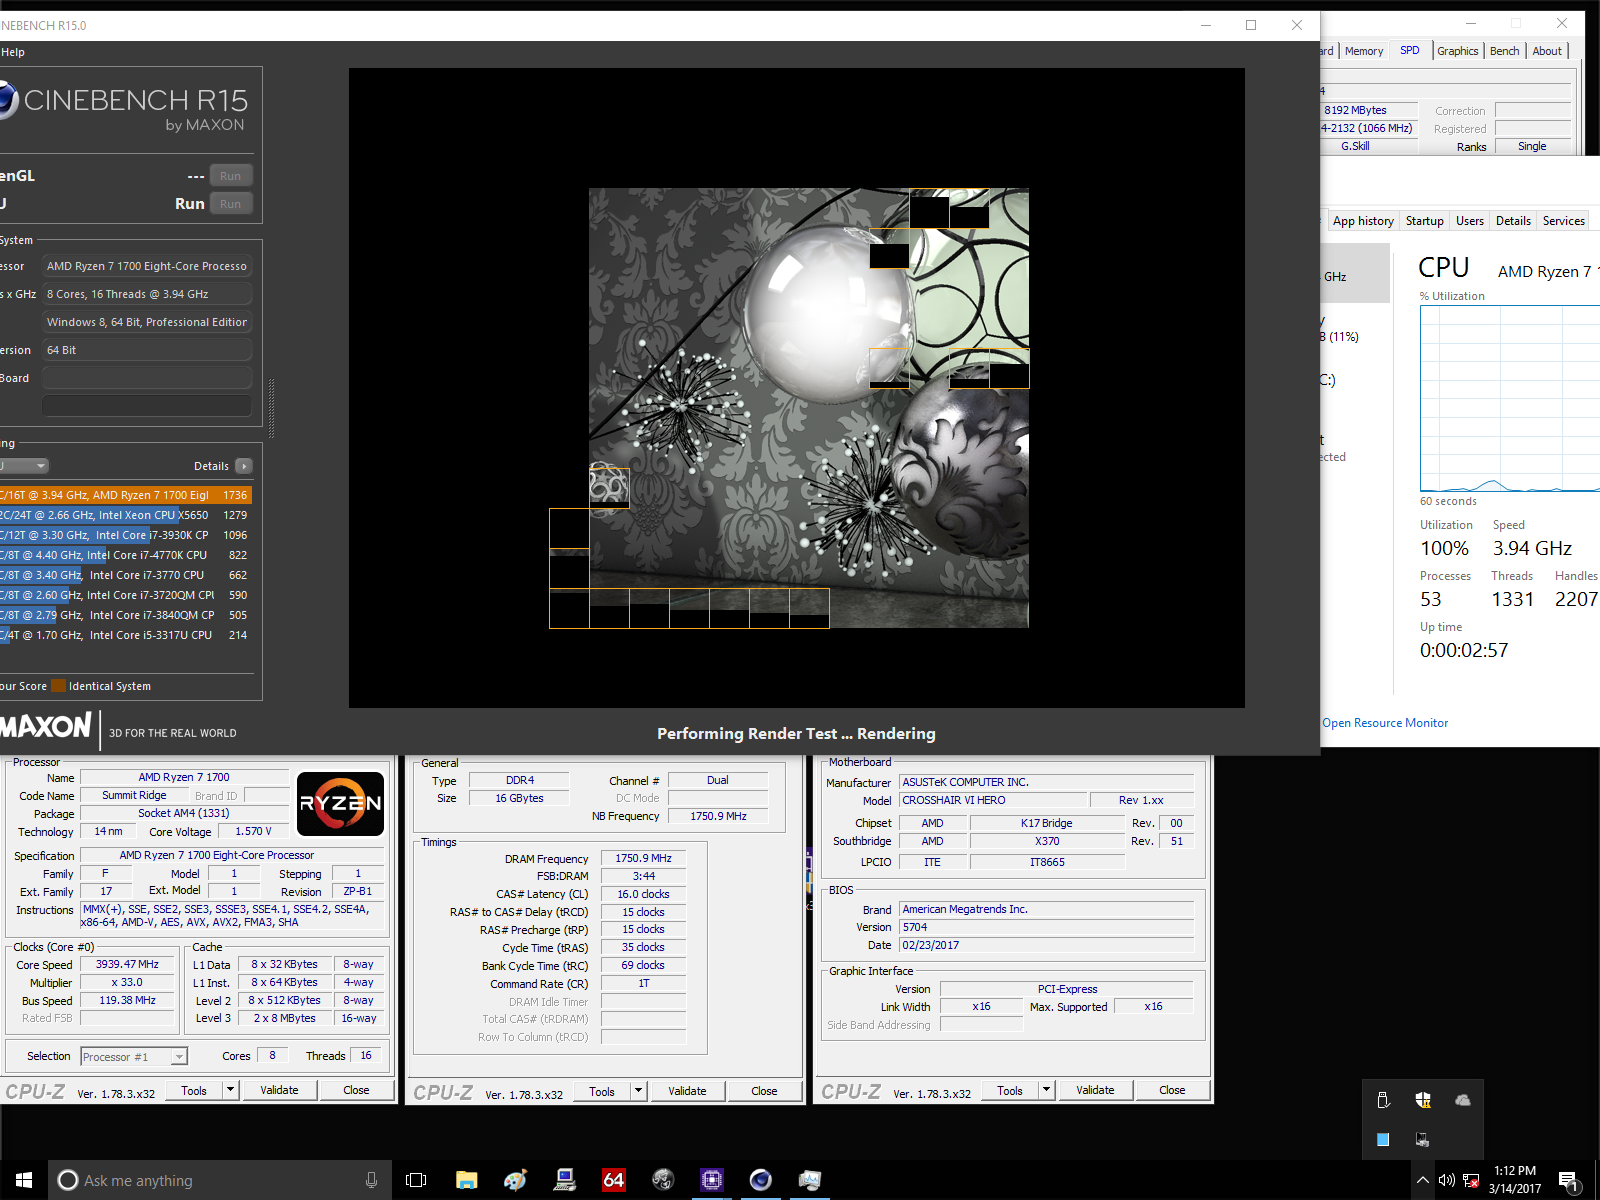Click the Cortana microphone icon
This screenshot has width=1600, height=1200.
371,1180
